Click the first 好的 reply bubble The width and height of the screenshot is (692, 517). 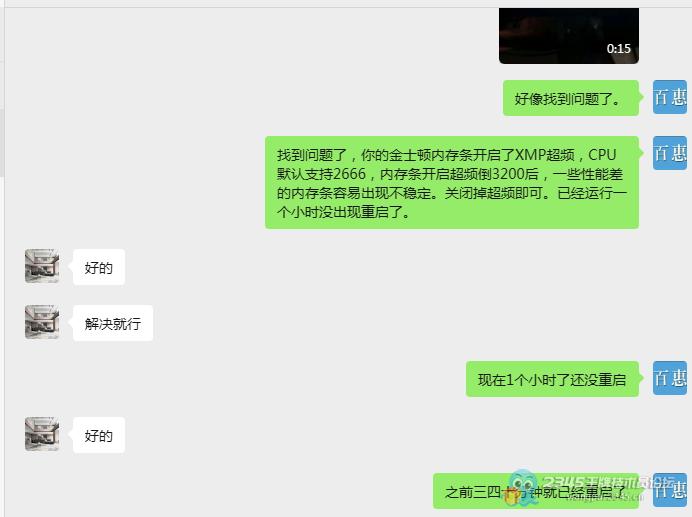pos(99,267)
